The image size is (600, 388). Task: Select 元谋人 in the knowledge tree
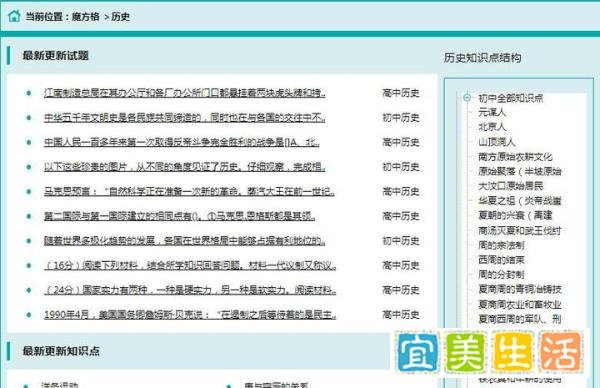(492, 112)
